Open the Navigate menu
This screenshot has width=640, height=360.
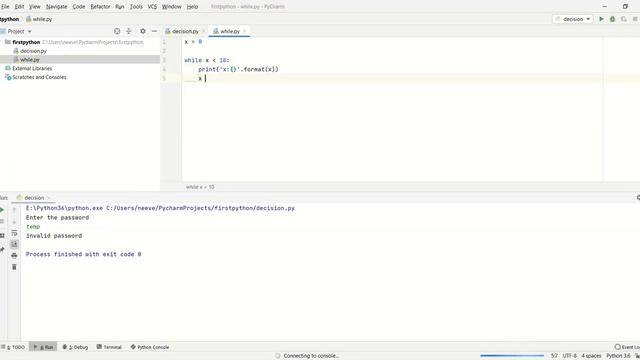pyautogui.click(x=56, y=7)
